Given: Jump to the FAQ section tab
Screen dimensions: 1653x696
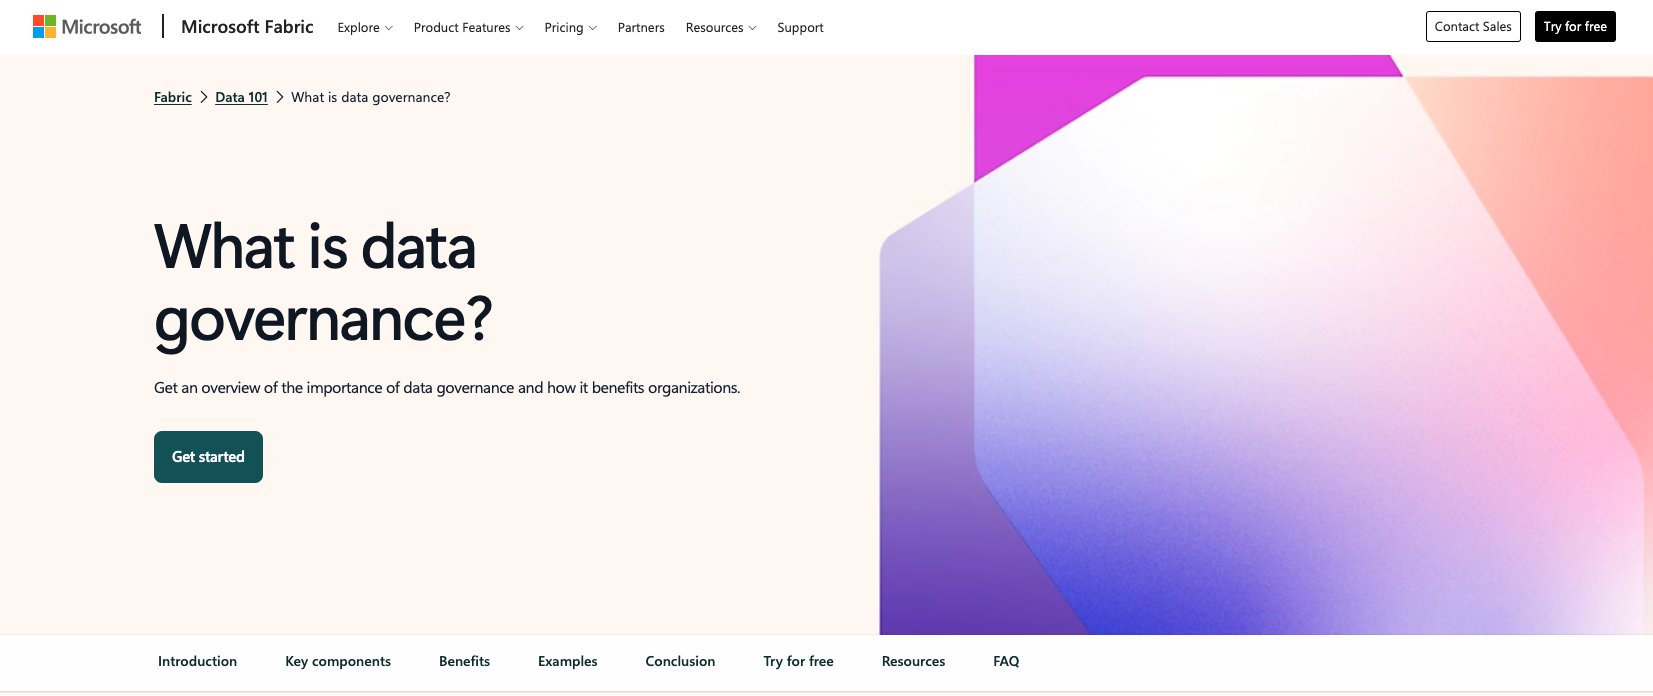Looking at the screenshot, I should pyautogui.click(x=1006, y=661).
